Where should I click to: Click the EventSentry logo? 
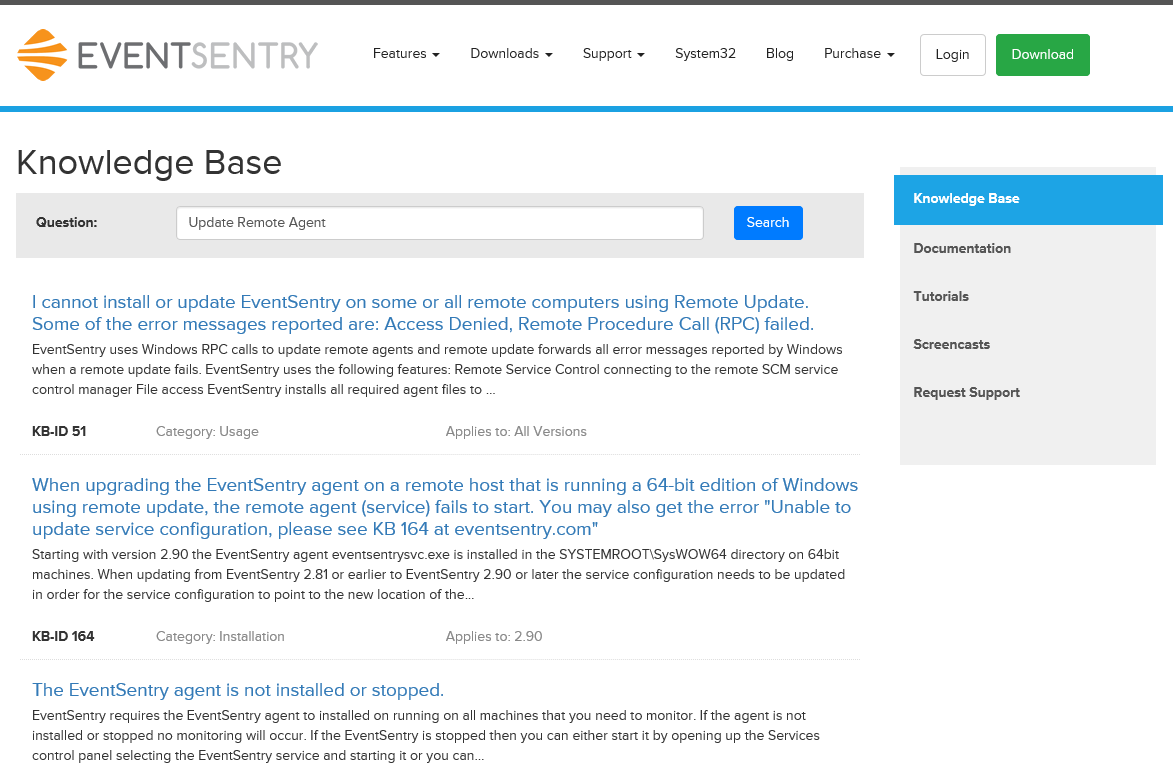pyautogui.click(x=168, y=55)
